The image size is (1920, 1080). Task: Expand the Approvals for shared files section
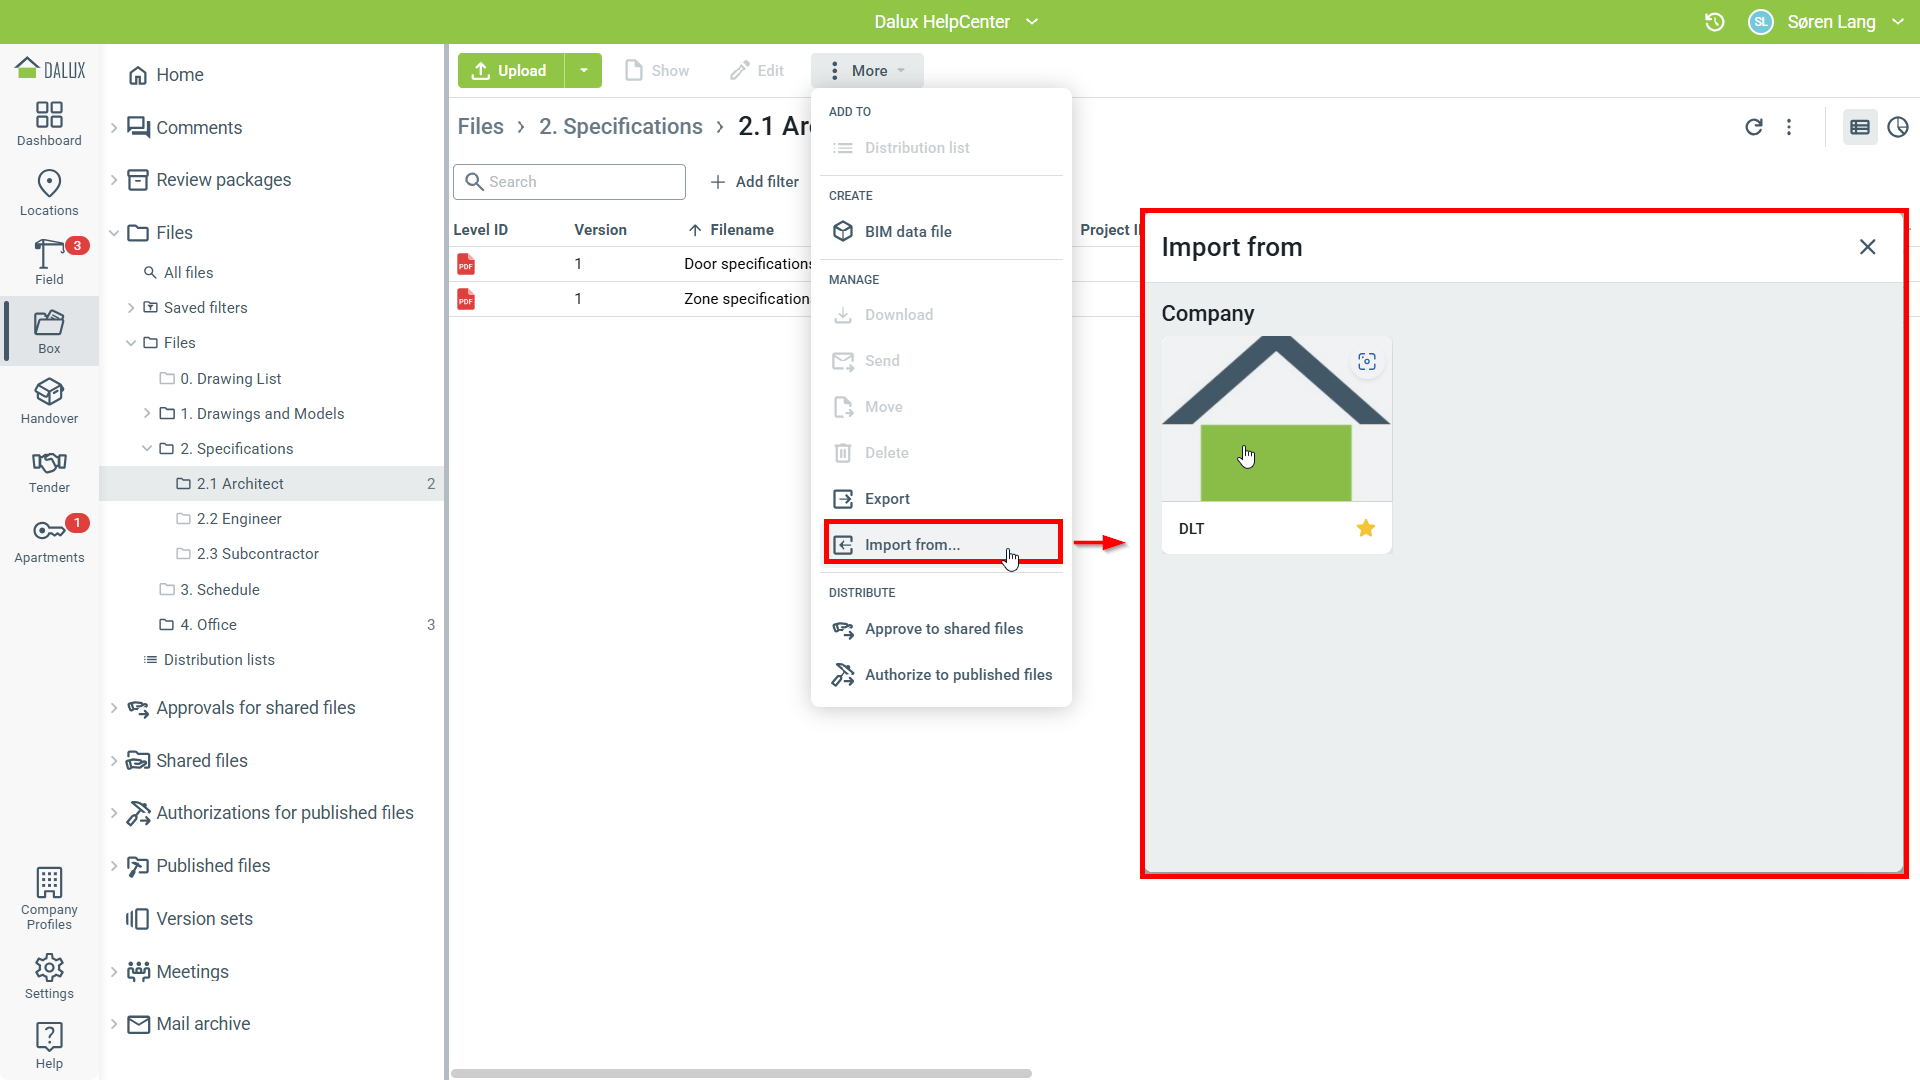click(114, 708)
